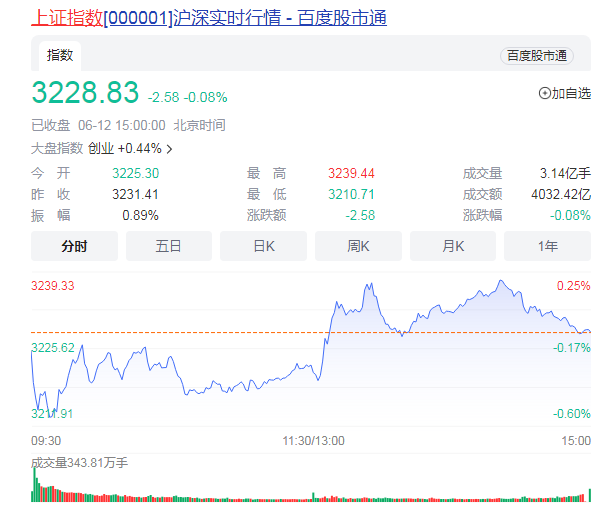Click the 创业 +0.44% index entry
Image resolution: width=609 pixels, height=509 pixels.
point(124,148)
